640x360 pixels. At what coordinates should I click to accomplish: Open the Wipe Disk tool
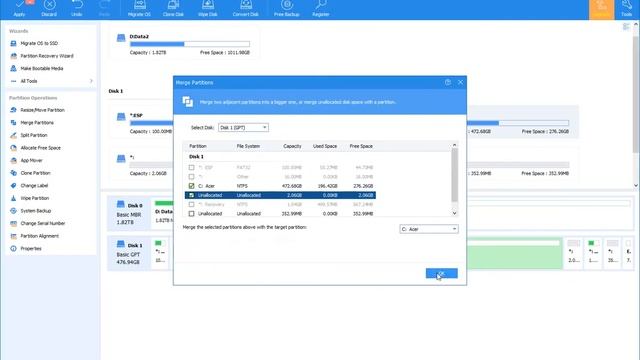[208, 9]
